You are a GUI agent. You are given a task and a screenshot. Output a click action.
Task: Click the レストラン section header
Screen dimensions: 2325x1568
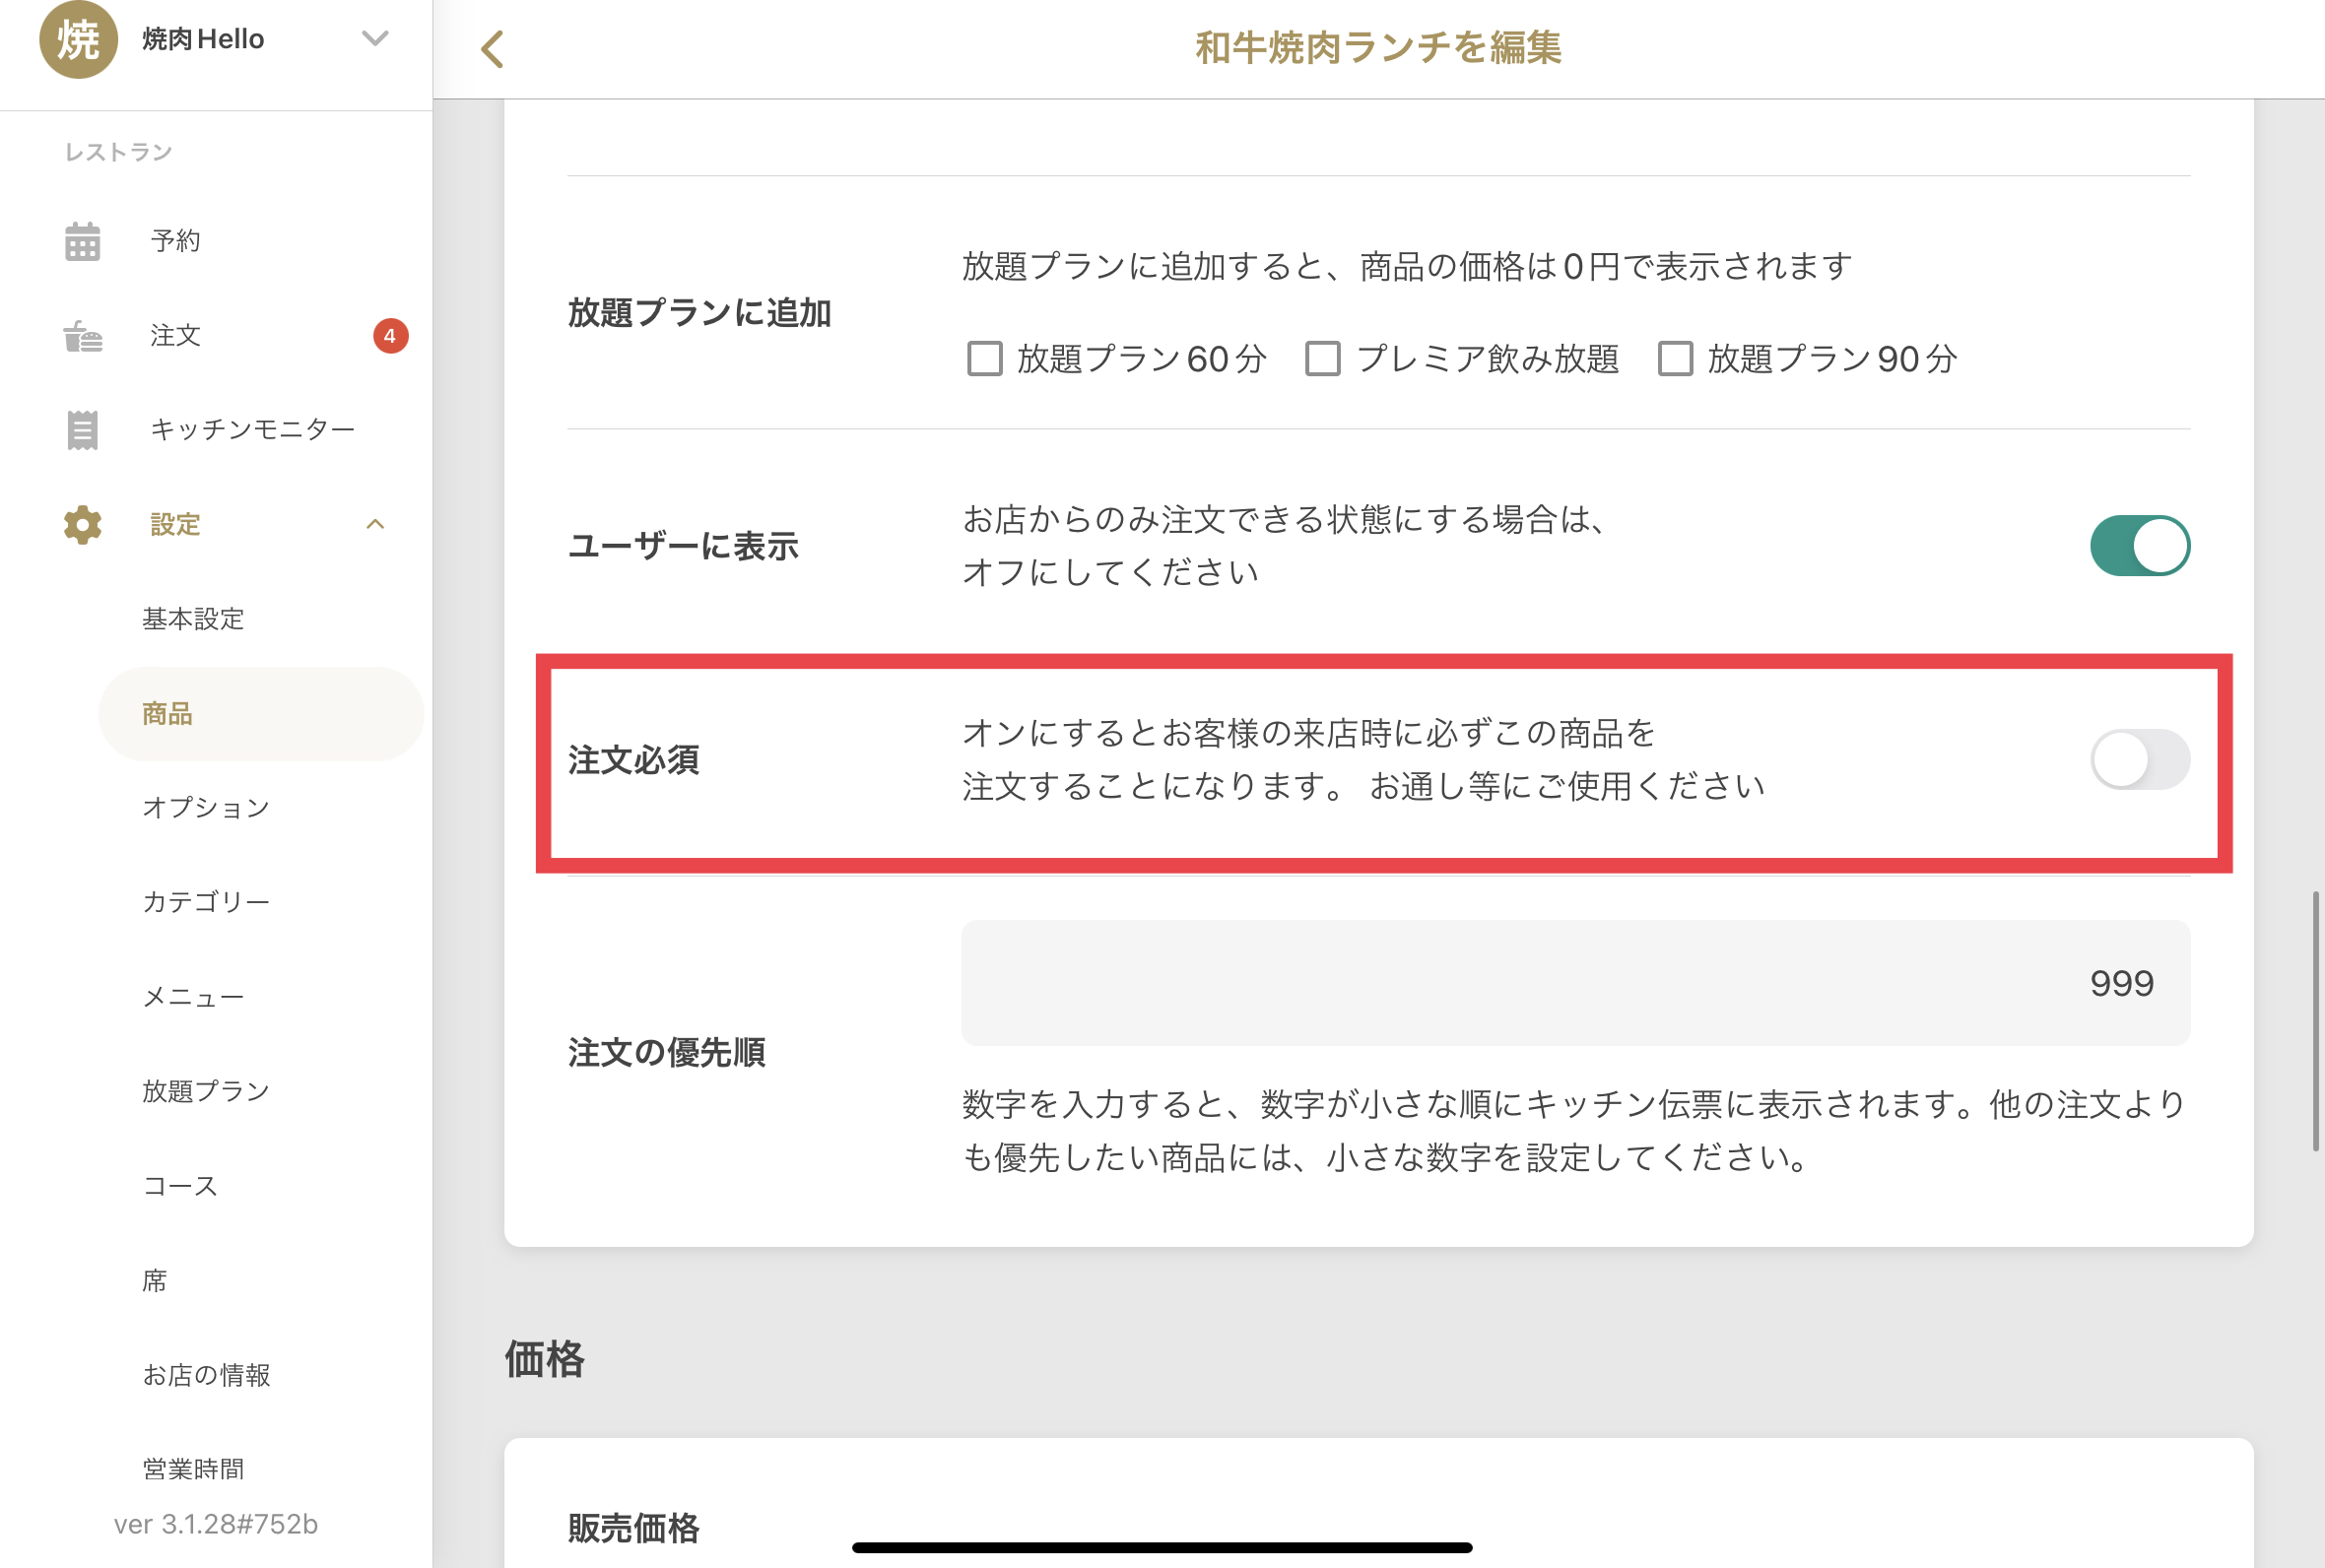point(119,152)
